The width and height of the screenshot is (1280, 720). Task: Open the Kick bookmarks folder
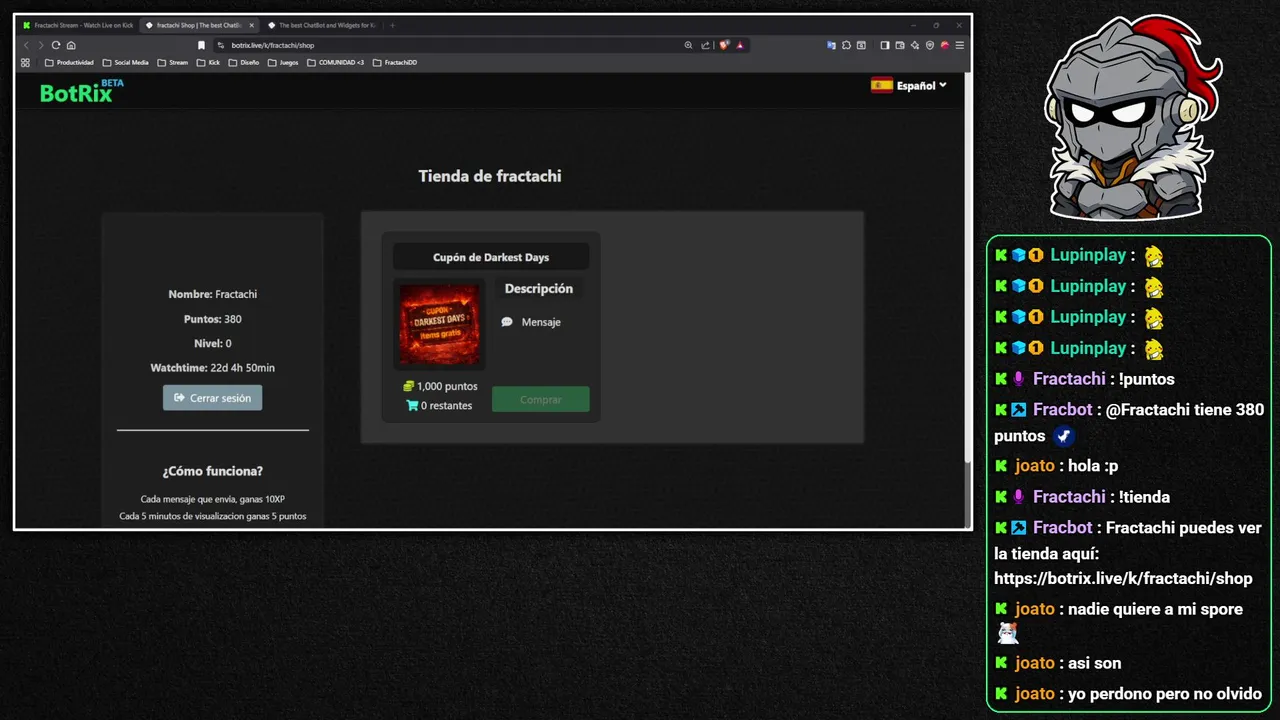pos(208,62)
